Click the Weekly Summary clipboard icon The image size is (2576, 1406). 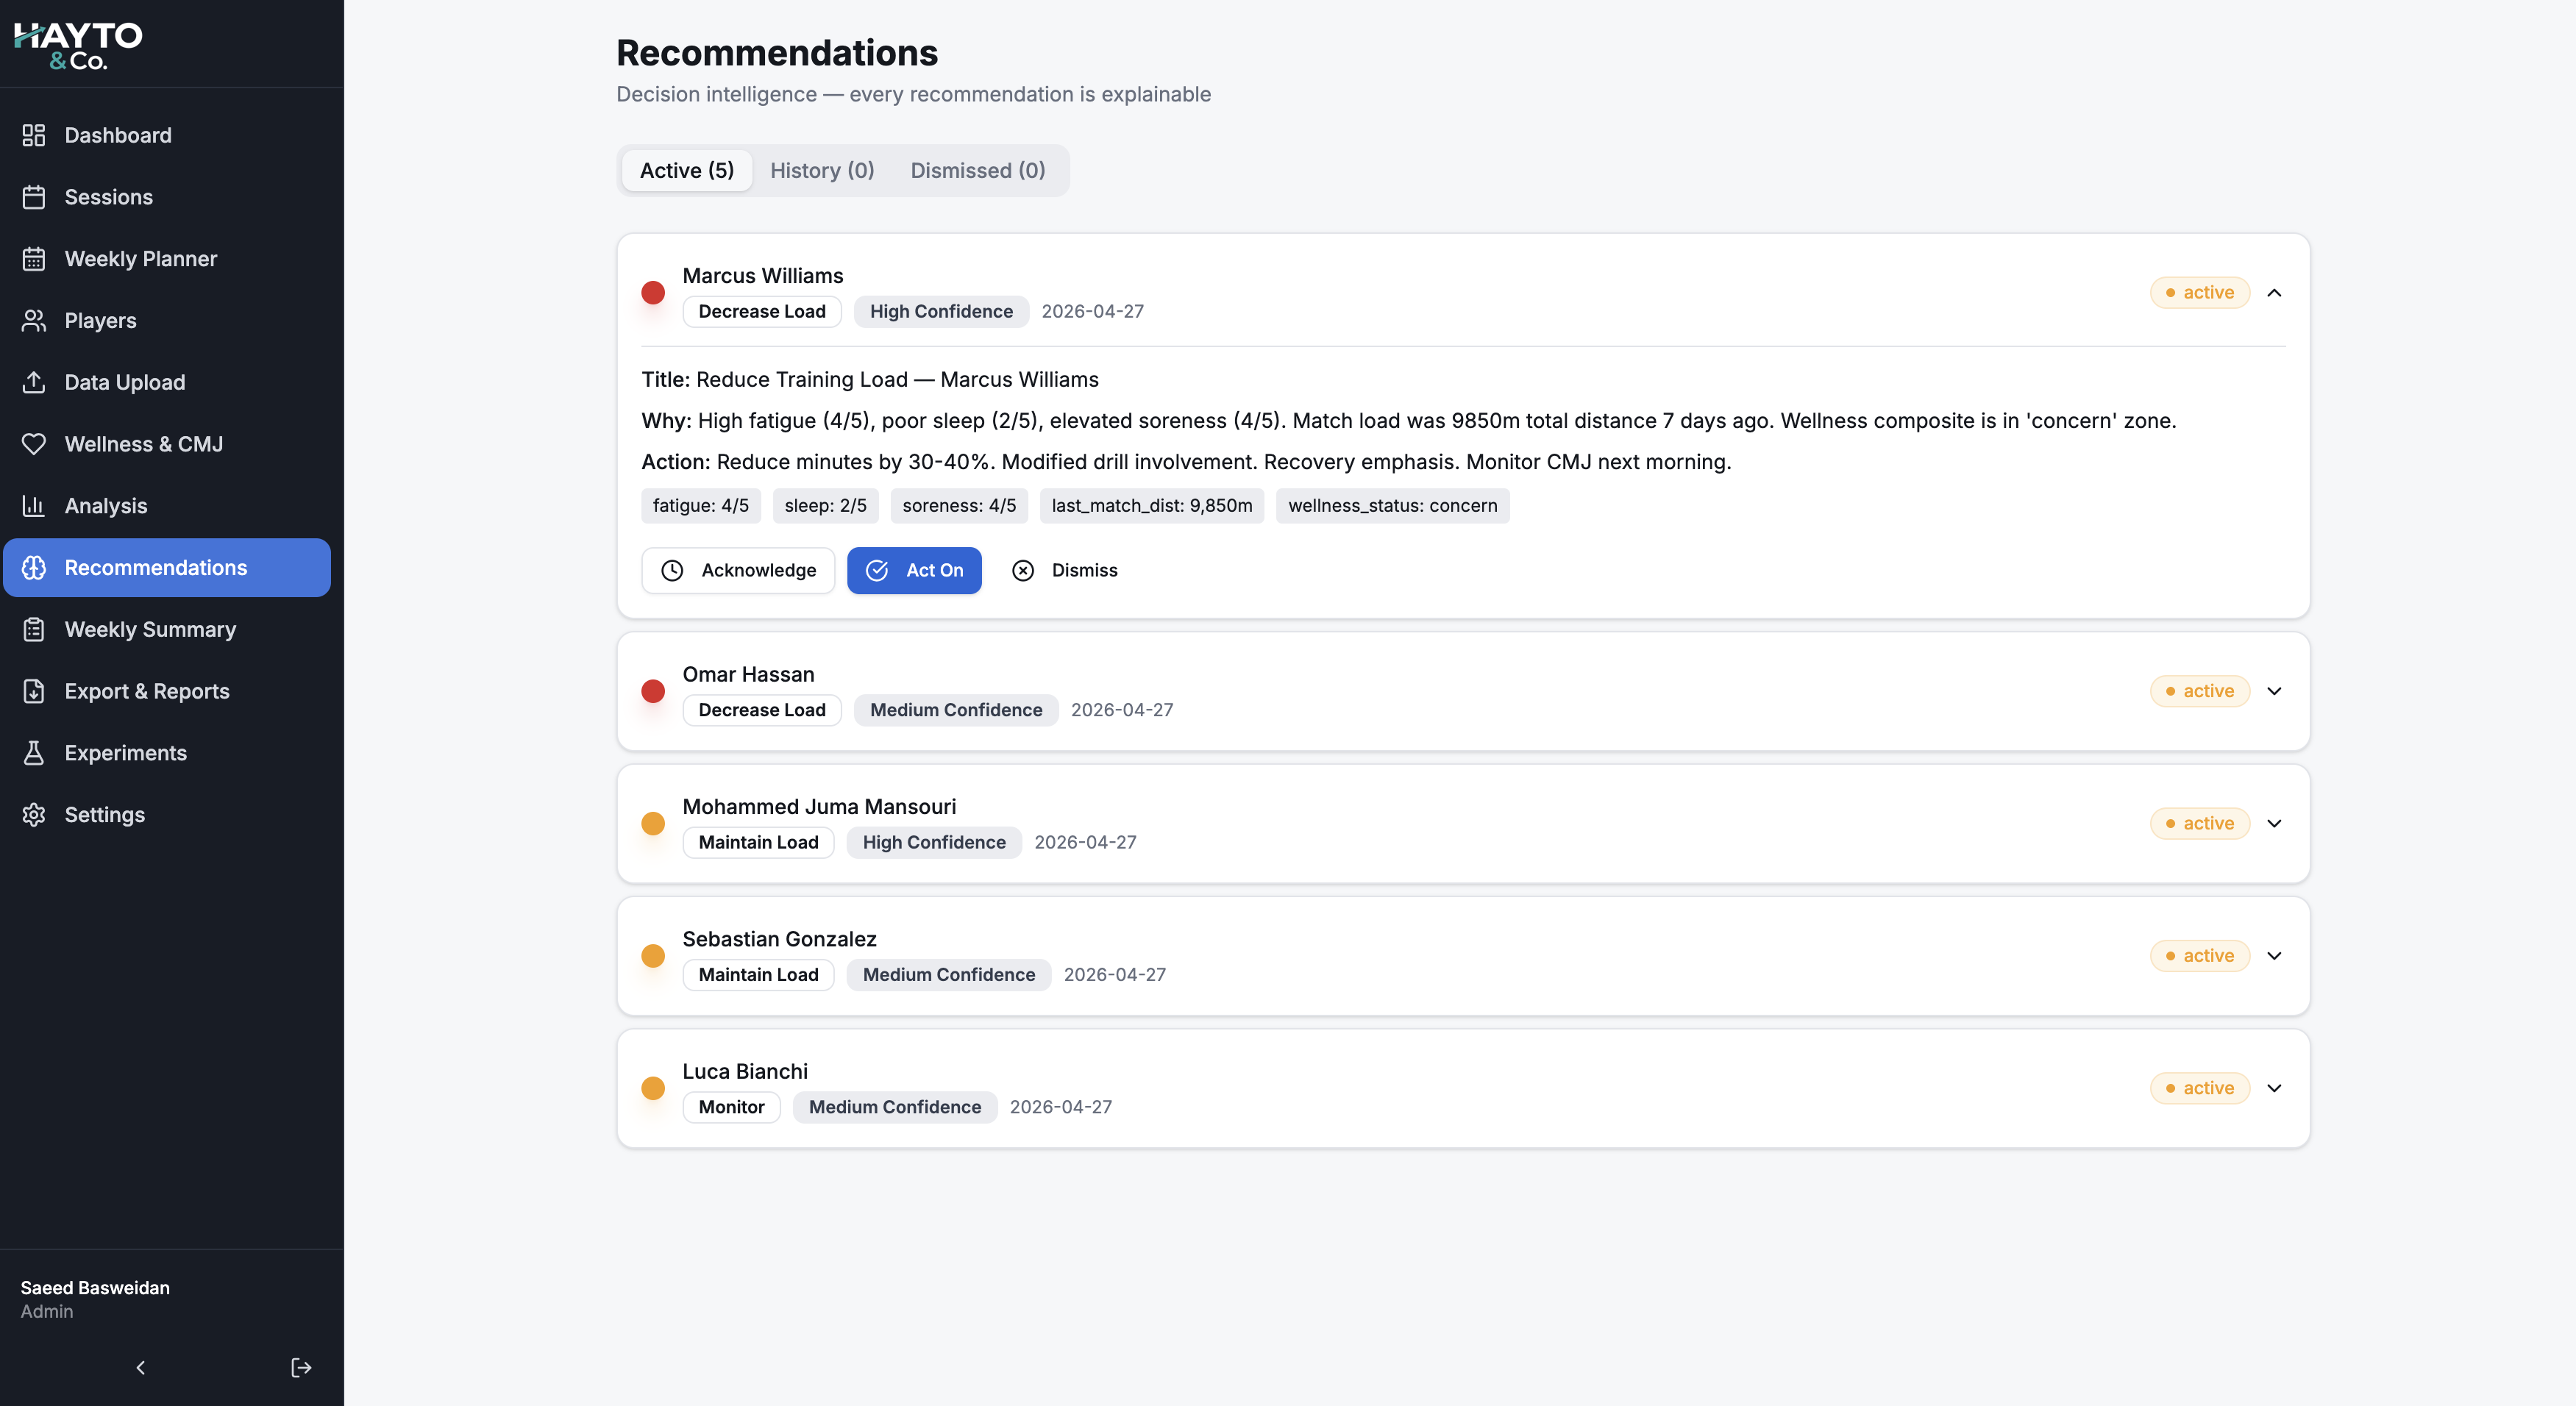34,630
